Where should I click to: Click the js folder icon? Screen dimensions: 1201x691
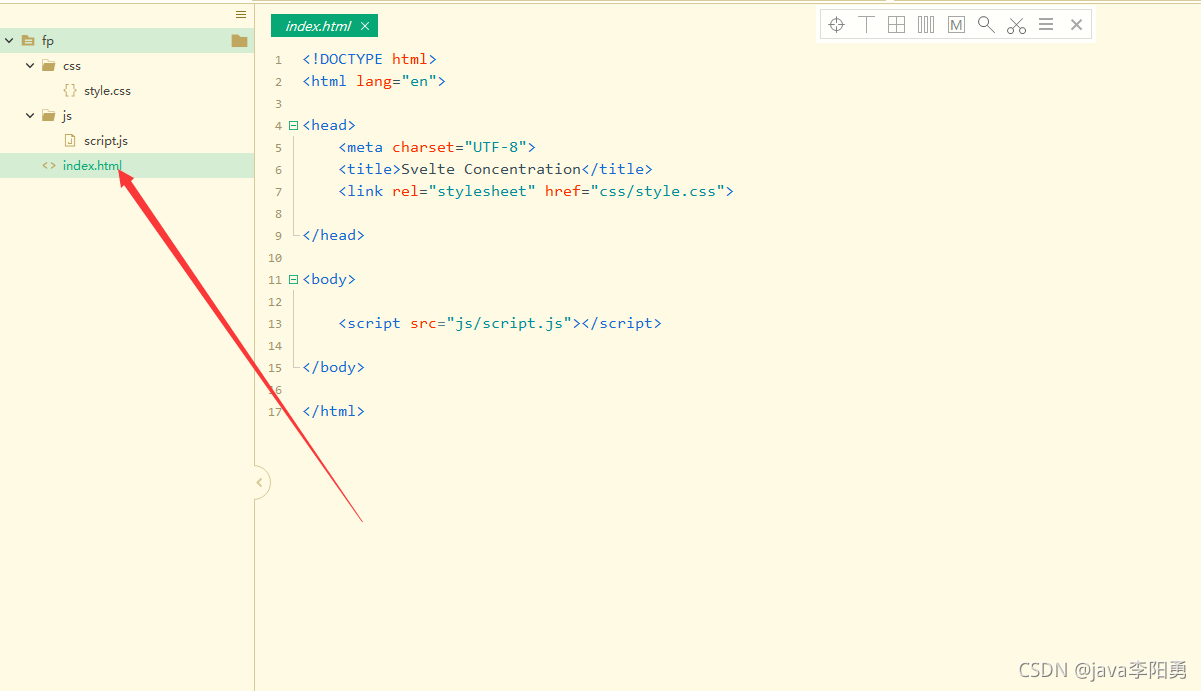(x=49, y=116)
